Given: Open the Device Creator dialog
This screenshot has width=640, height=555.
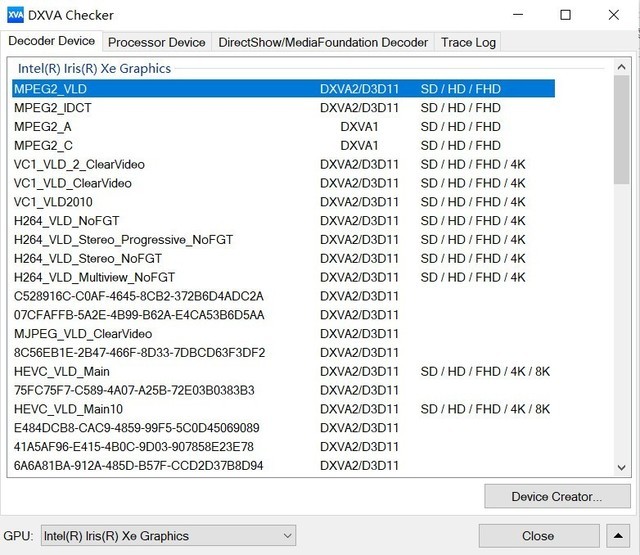Looking at the screenshot, I should (x=557, y=496).
